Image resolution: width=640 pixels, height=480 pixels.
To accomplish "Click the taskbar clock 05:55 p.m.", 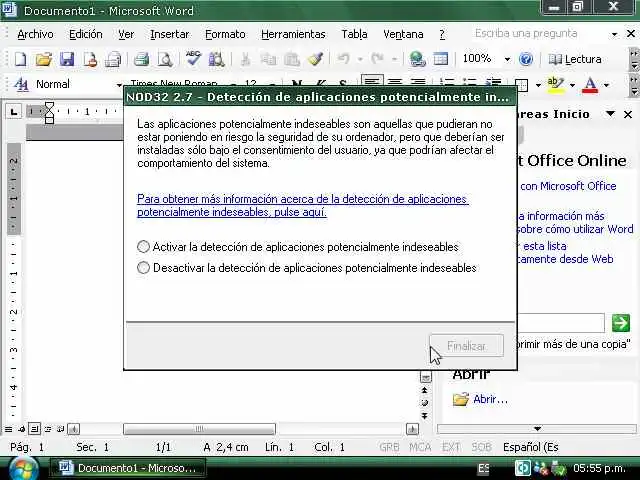I will click(599, 468).
